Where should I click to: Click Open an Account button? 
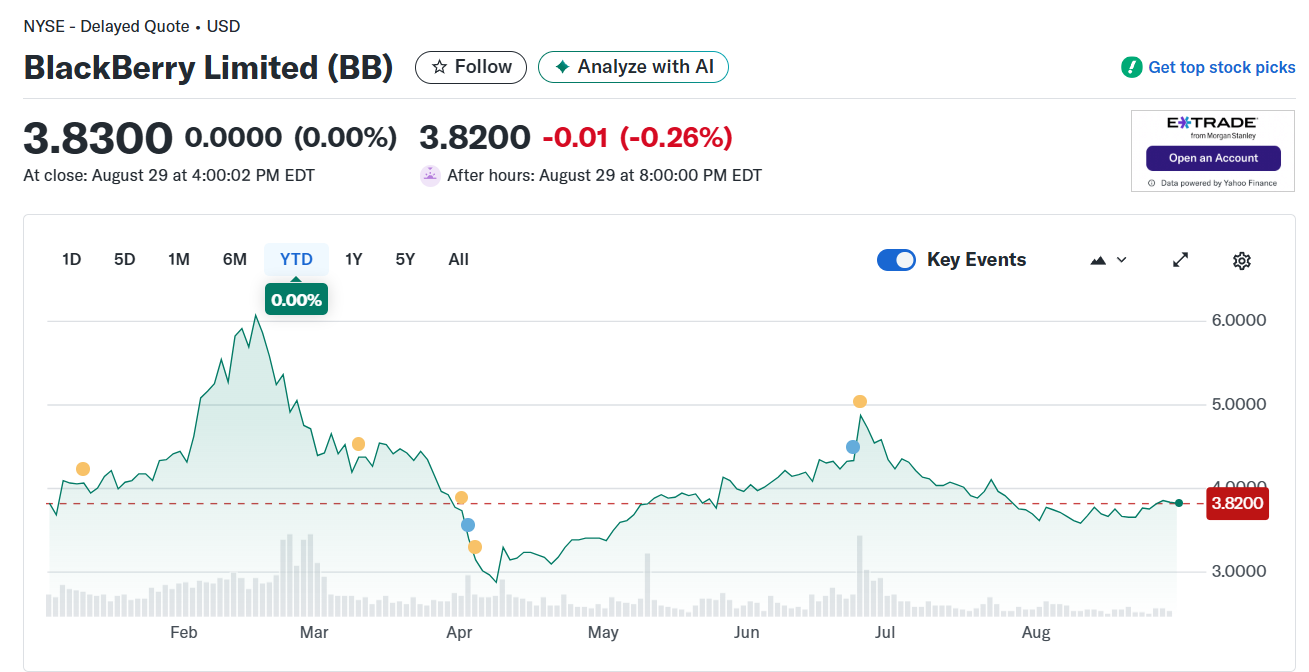(1213, 158)
